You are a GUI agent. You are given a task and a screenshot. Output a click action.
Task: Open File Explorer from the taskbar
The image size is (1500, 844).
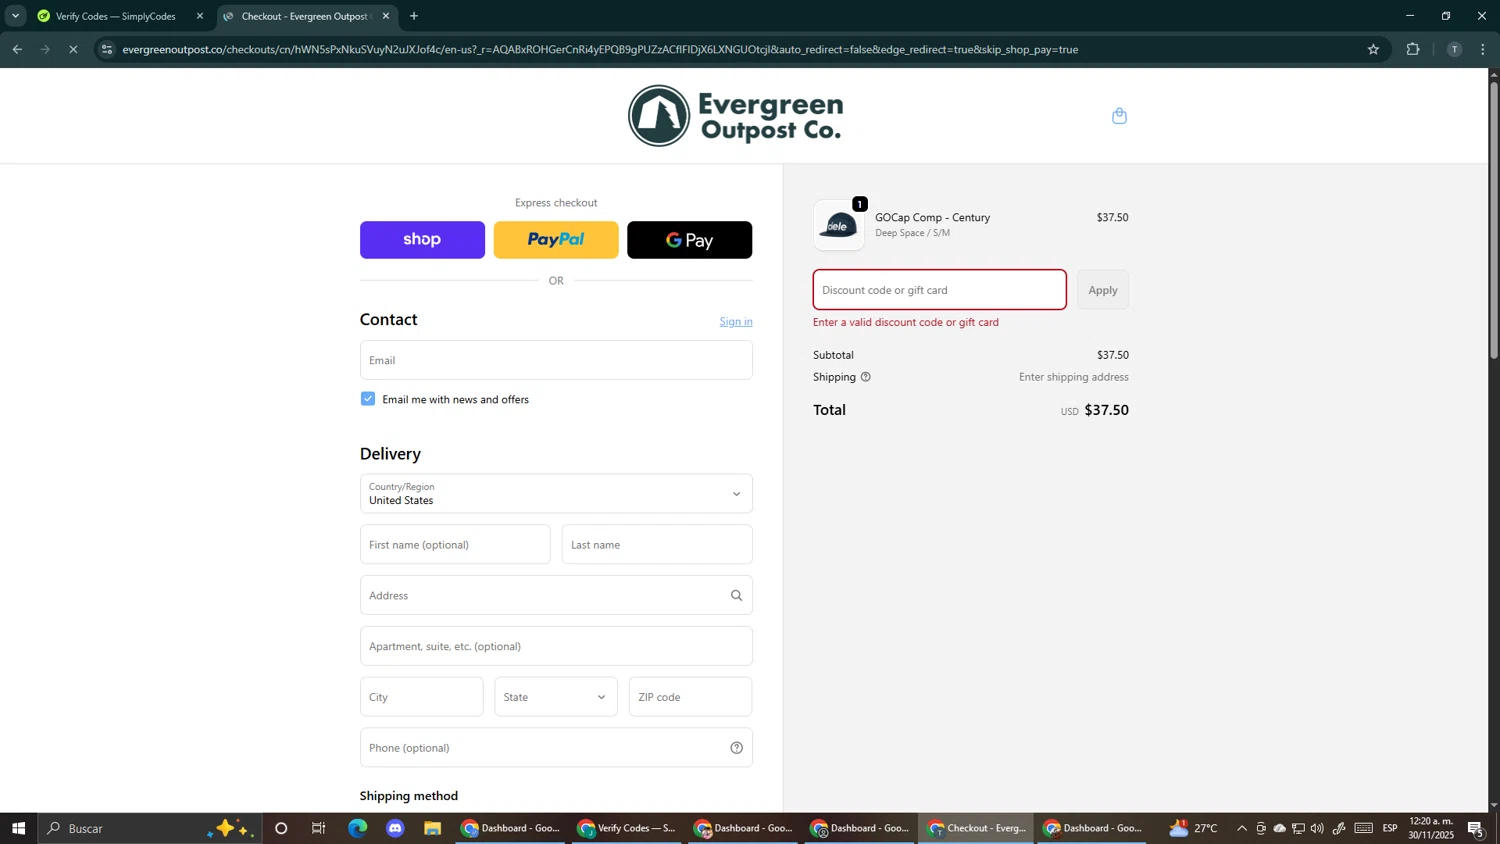432,828
